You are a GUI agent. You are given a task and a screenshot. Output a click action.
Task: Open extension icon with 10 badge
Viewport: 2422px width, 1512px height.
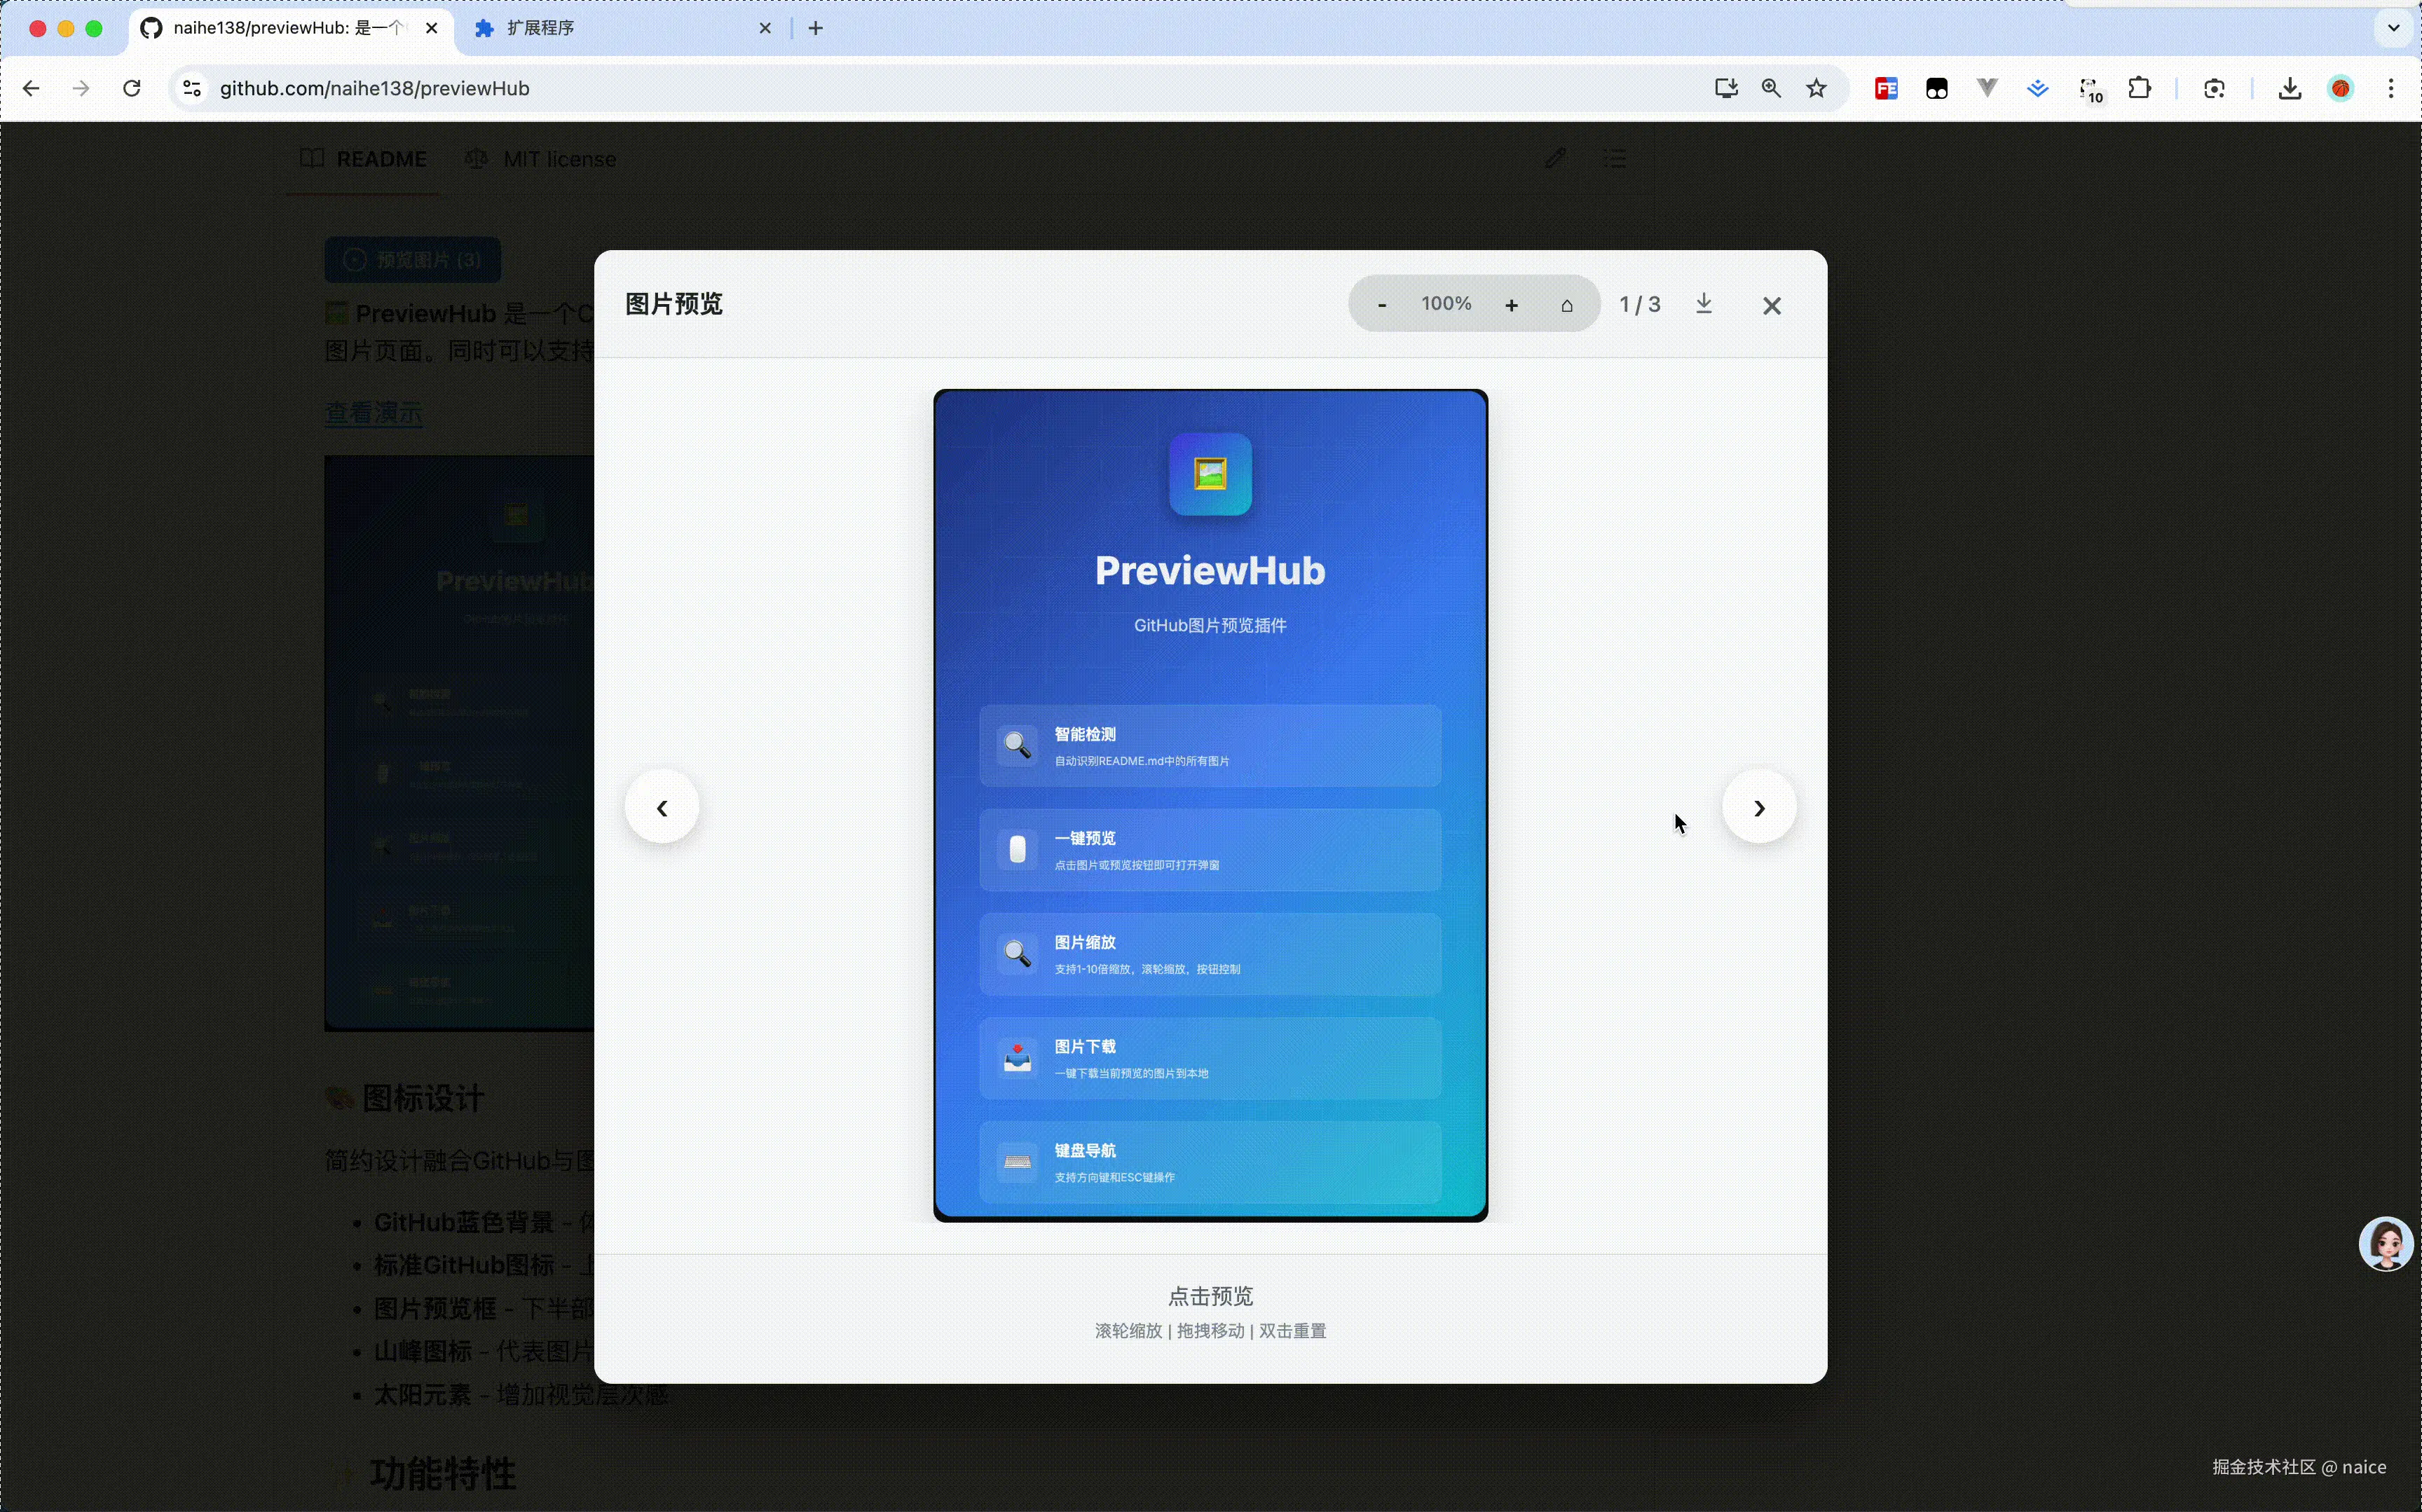pos(2091,90)
